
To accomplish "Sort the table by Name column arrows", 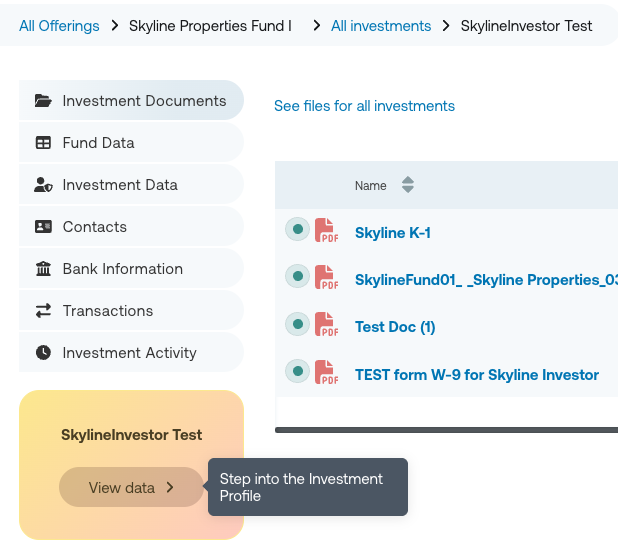I will coord(408,185).
